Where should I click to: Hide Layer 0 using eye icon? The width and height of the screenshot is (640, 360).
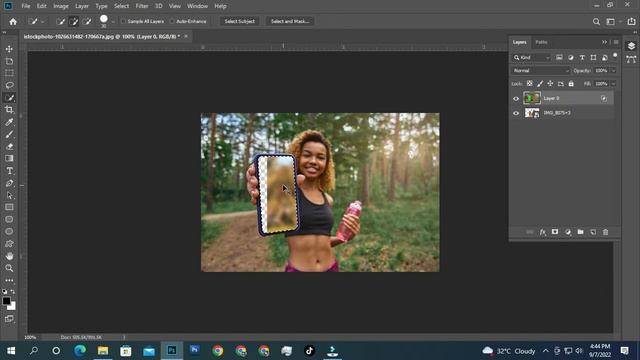(x=516, y=98)
